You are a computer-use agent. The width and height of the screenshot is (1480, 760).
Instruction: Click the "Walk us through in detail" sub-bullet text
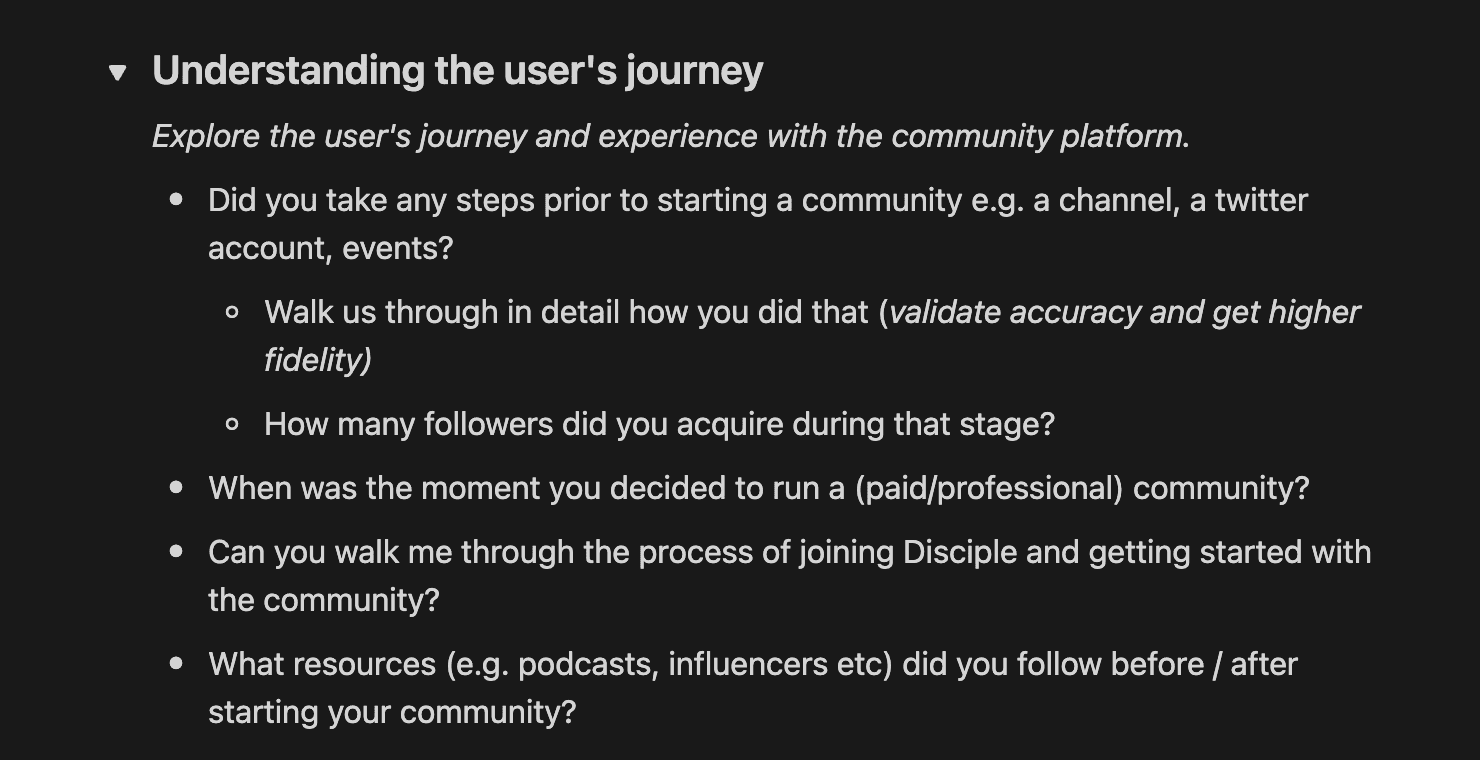(811, 336)
